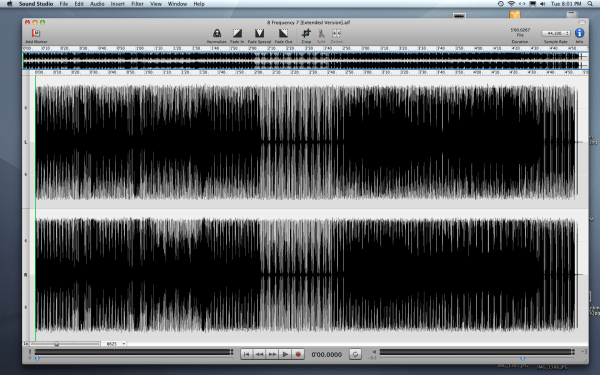Click the system volume menu bar icon

(x=543, y=4)
